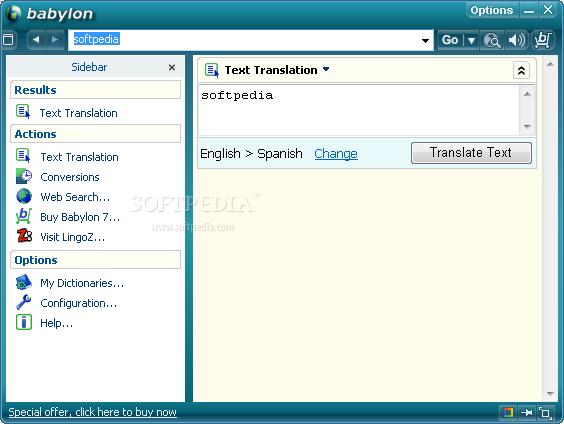This screenshot has width=564, height=424.
Task: Click the My Dictionaries book icon
Action: coord(24,282)
